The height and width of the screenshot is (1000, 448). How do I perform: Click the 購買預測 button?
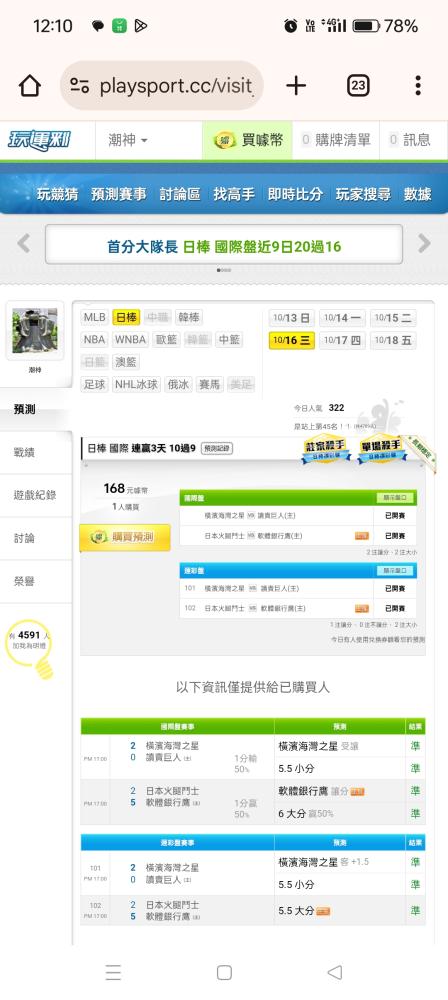125,538
